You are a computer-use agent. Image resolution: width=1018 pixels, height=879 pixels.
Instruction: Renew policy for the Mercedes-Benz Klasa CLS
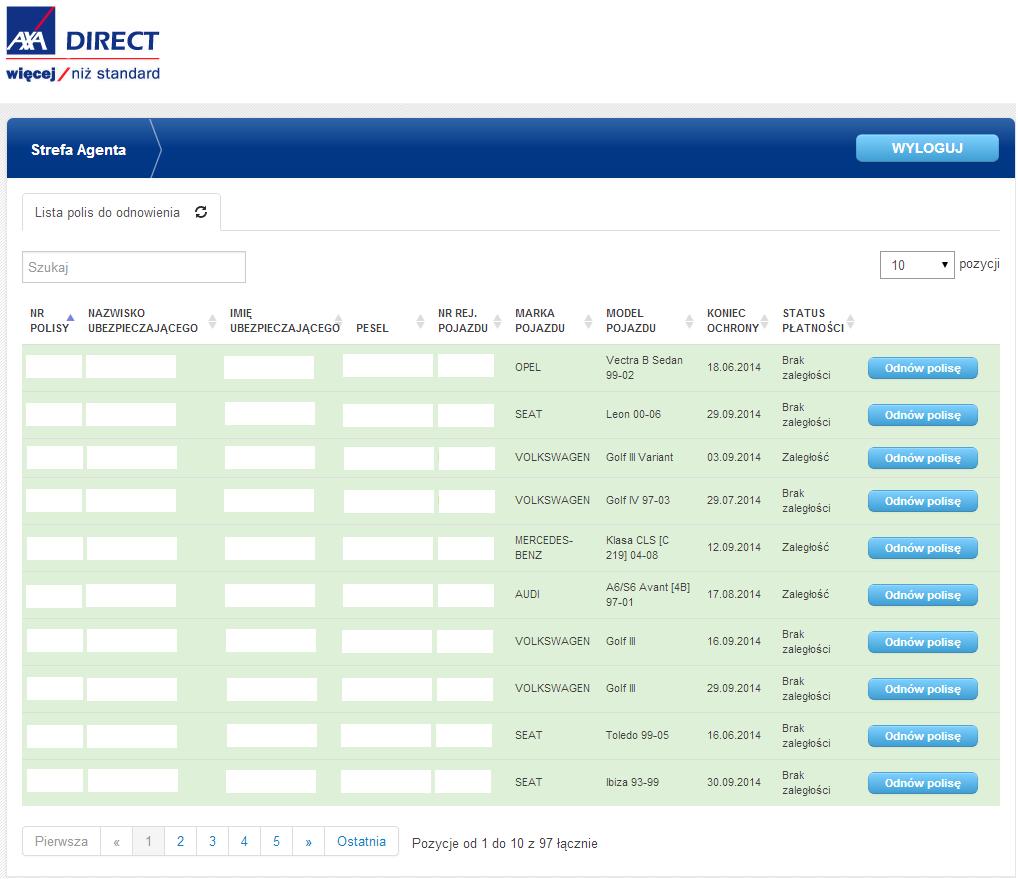pos(923,548)
